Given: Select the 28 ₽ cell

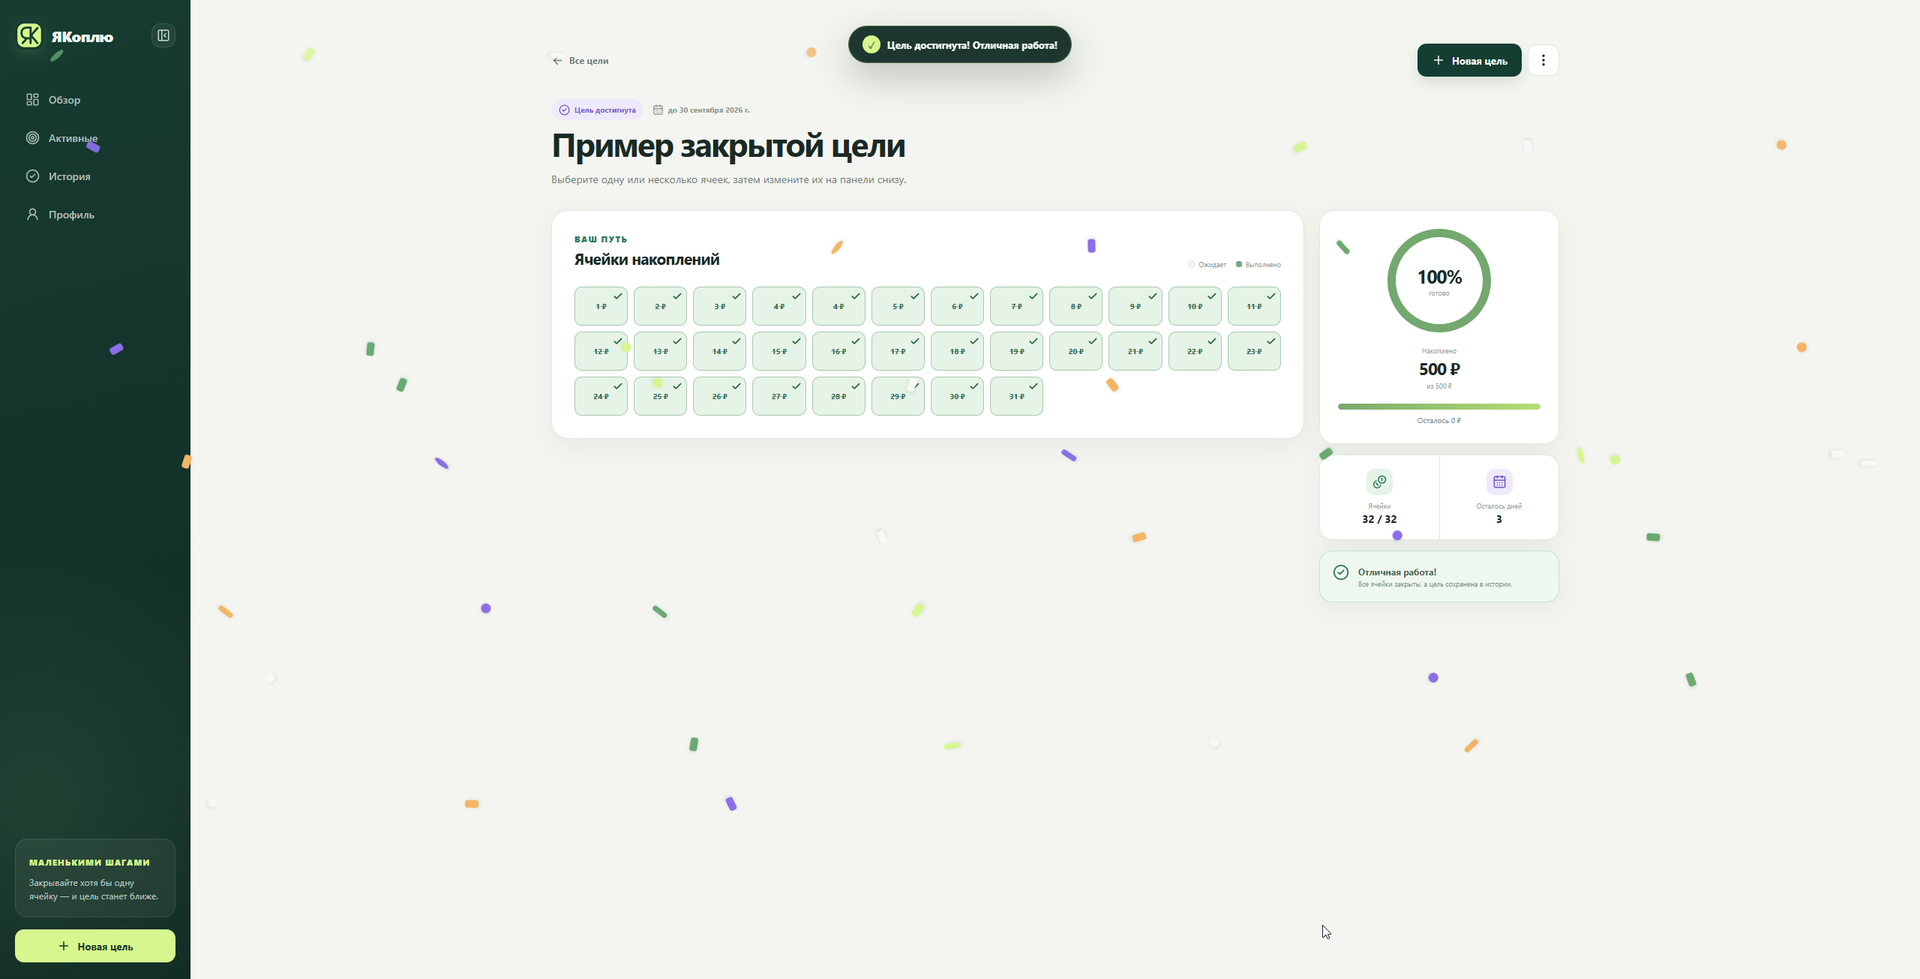Looking at the screenshot, I should (838, 396).
